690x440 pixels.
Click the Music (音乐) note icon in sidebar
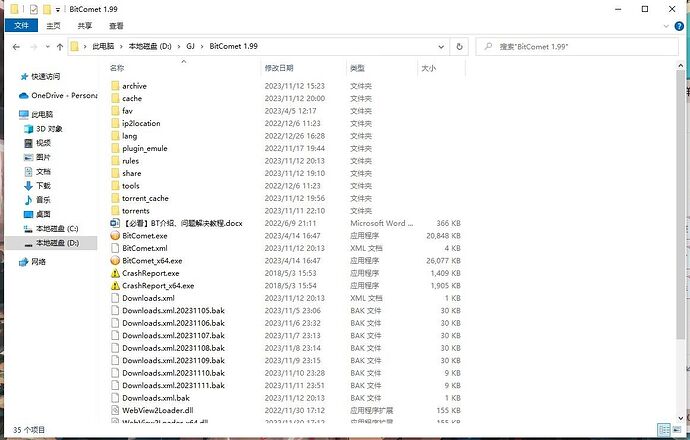tap(29, 200)
